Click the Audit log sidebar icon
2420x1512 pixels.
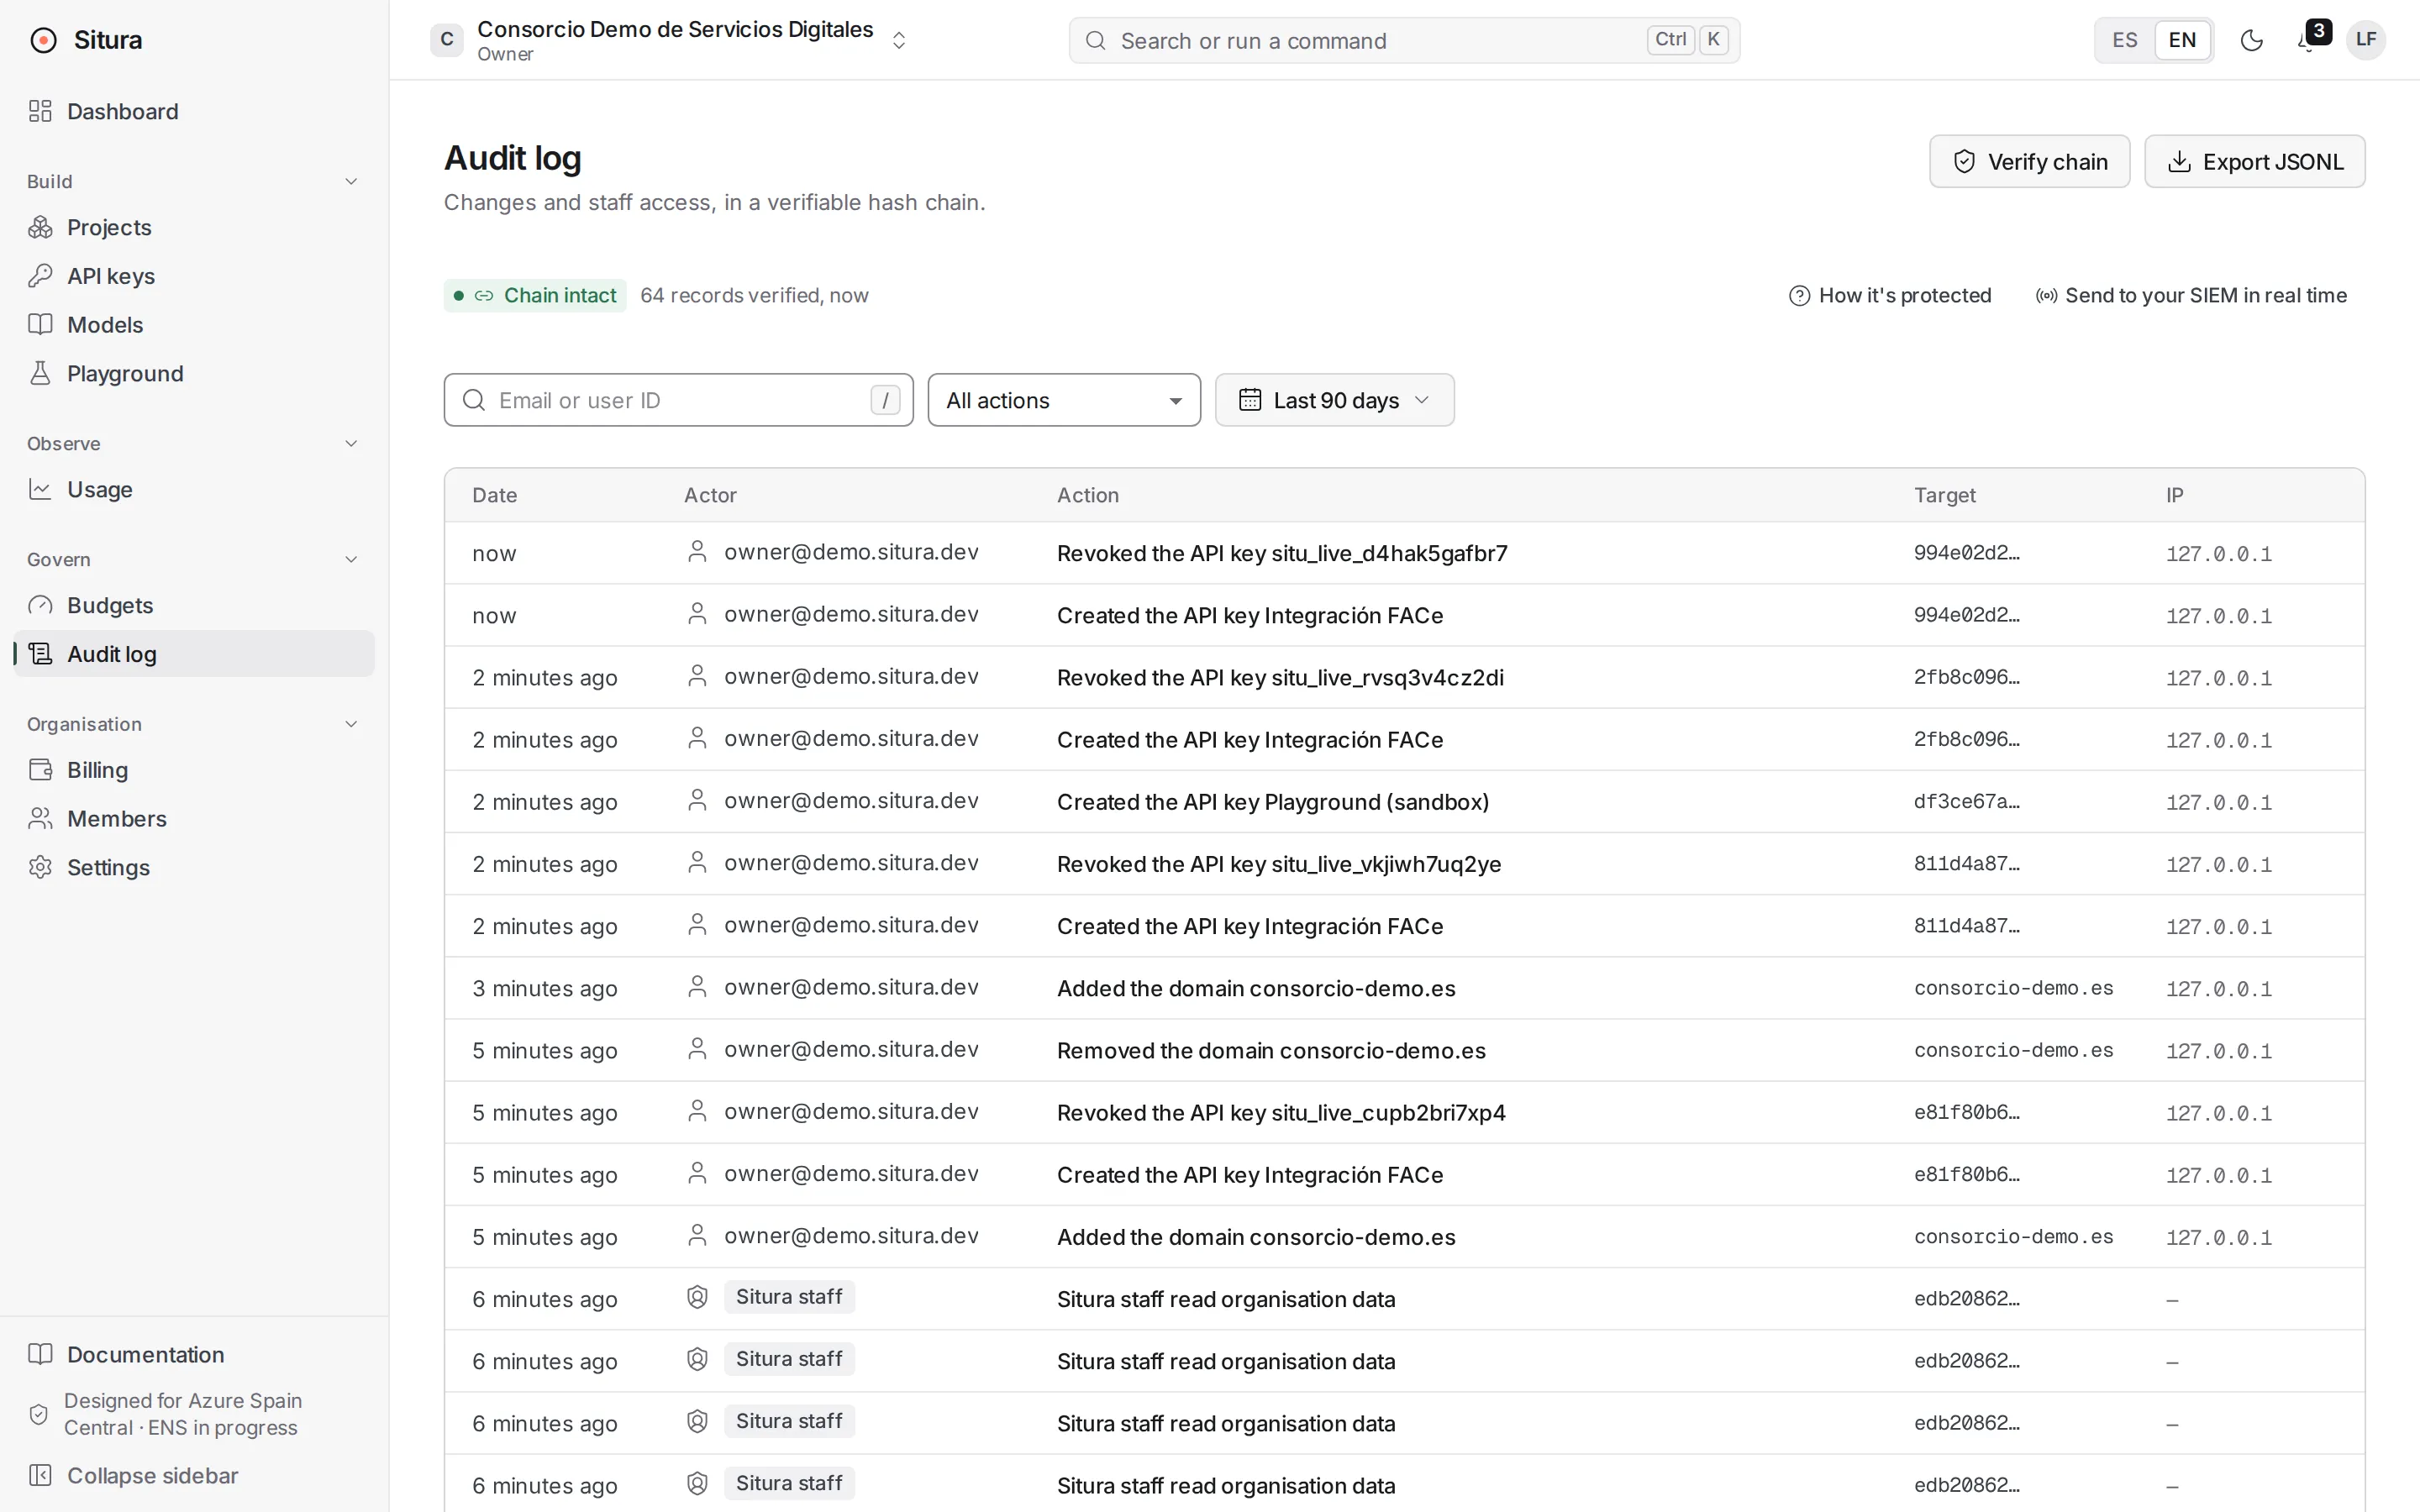(x=40, y=654)
